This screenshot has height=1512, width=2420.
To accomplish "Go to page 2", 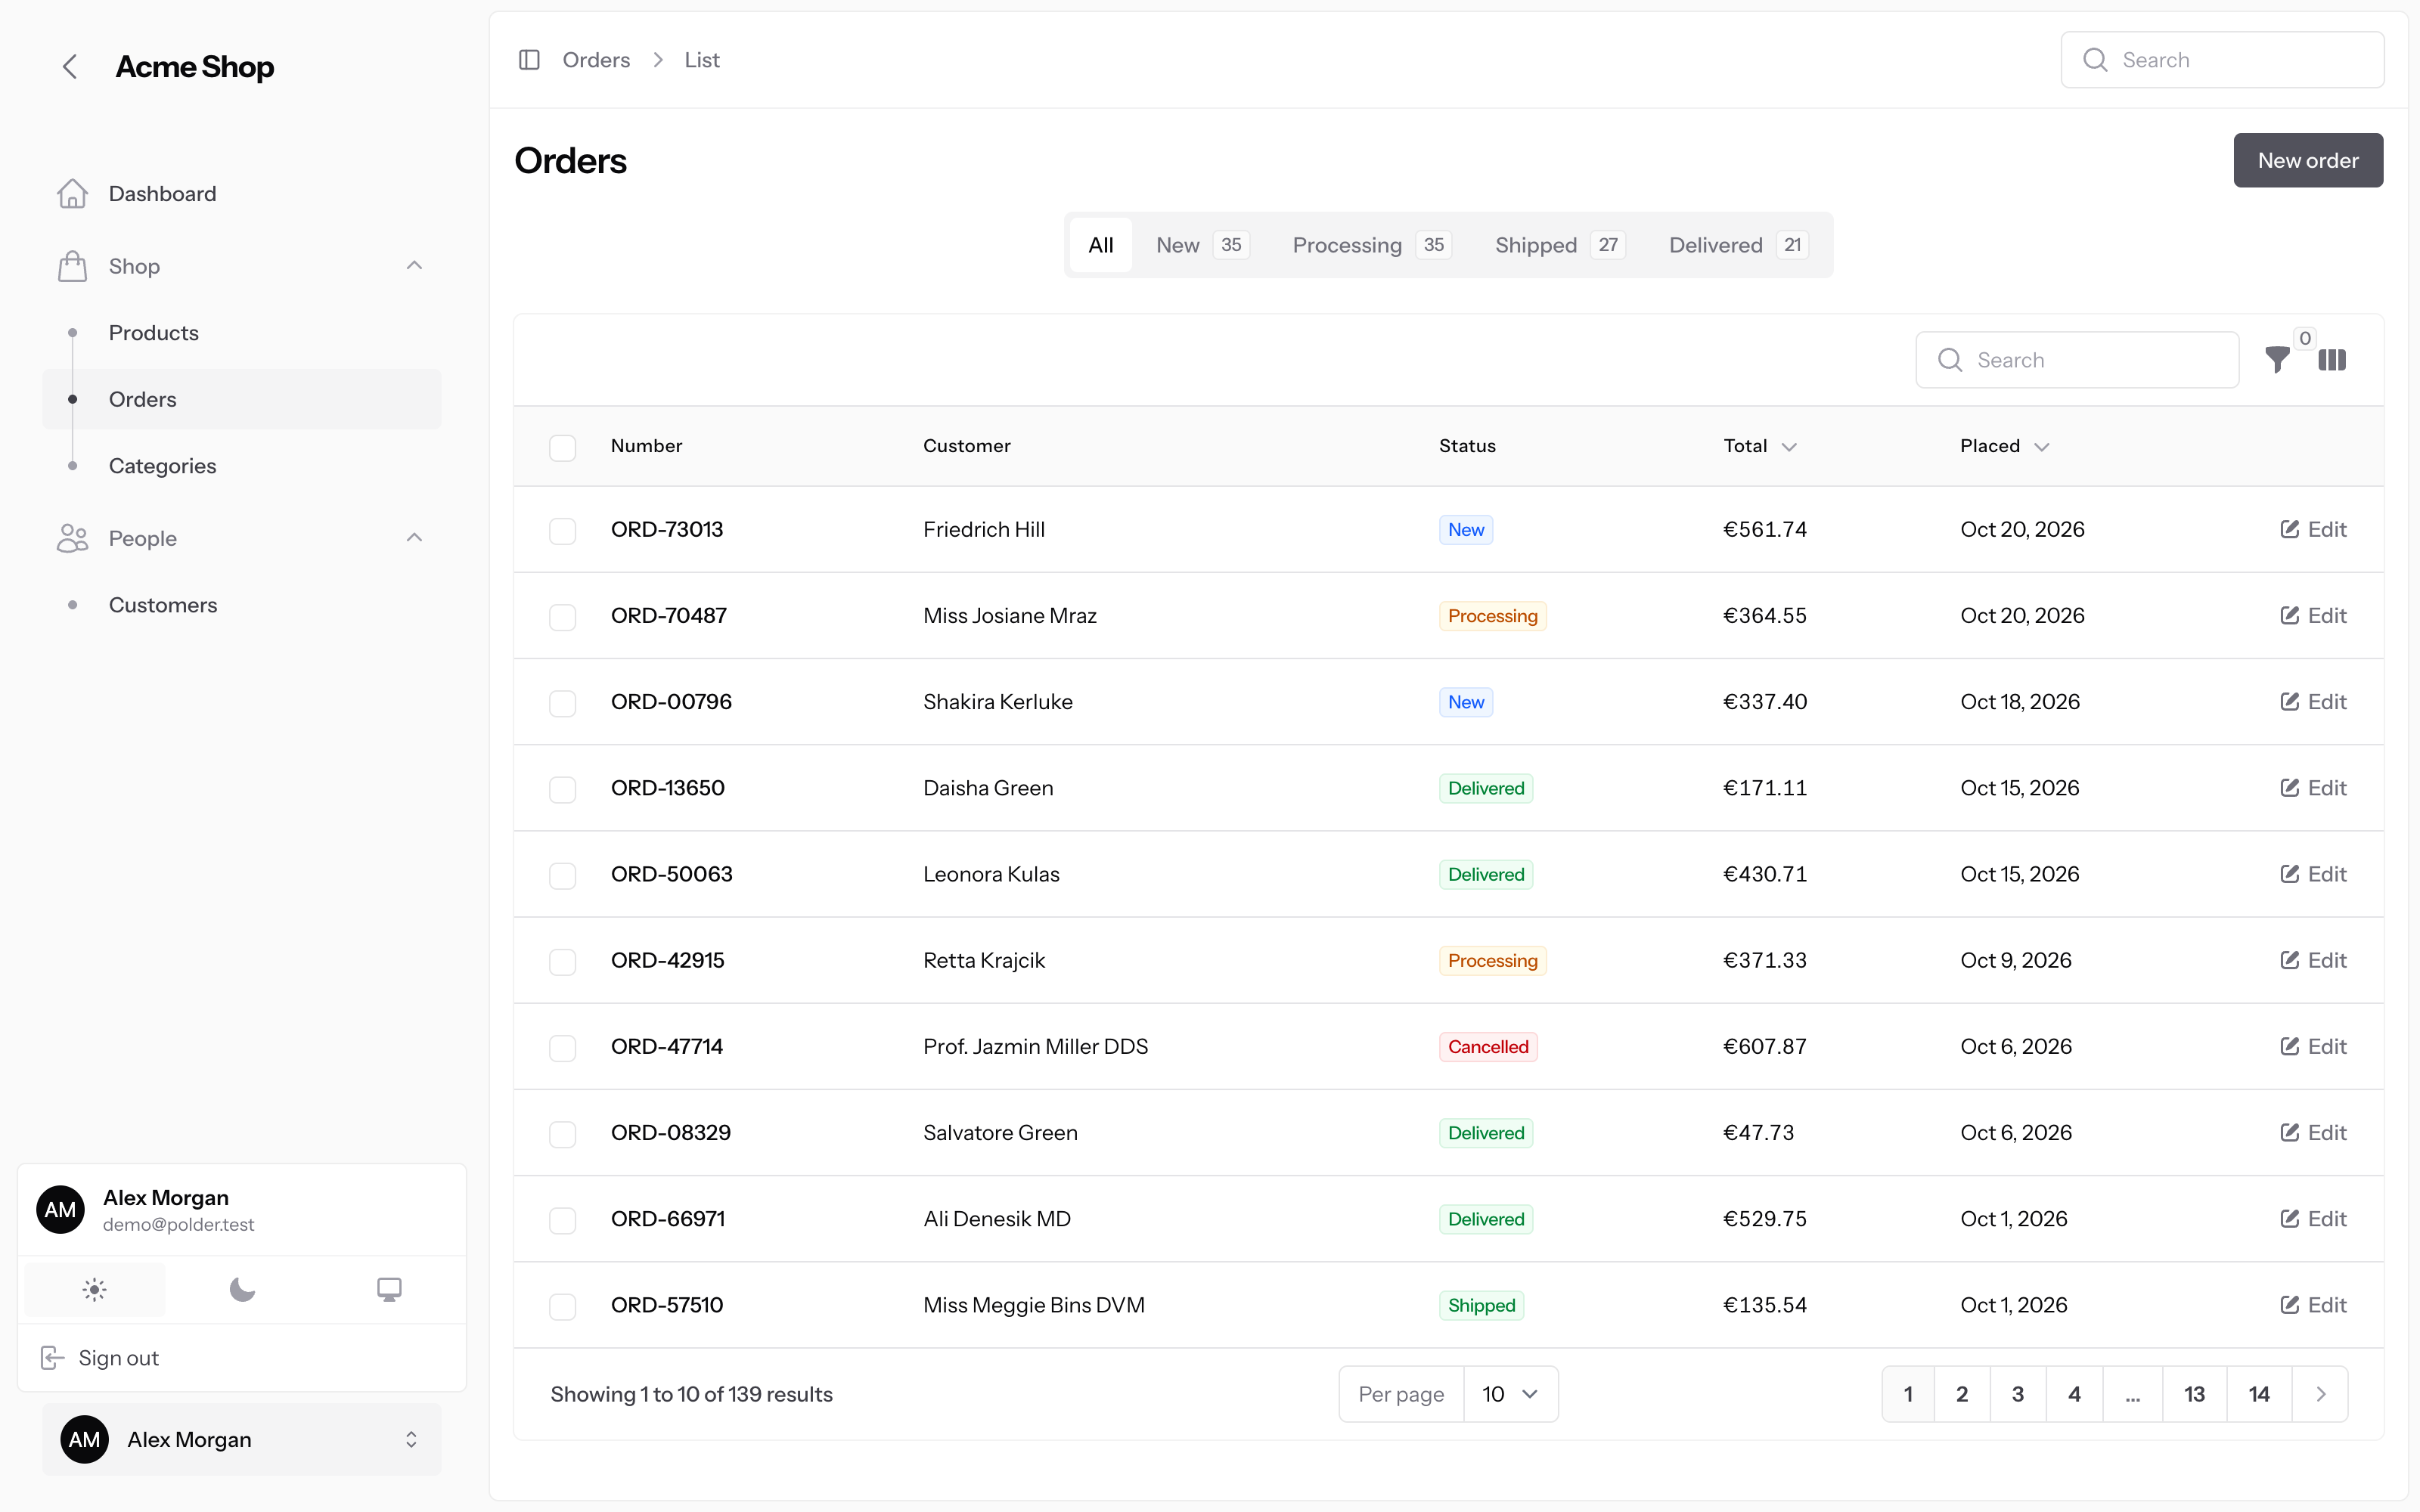I will pyautogui.click(x=1962, y=1394).
